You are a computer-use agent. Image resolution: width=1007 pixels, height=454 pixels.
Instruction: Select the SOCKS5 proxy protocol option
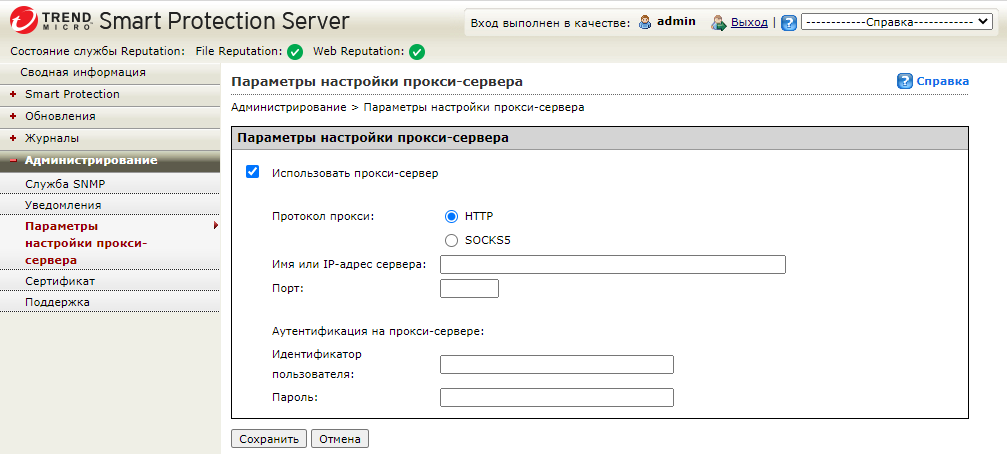tap(451, 240)
